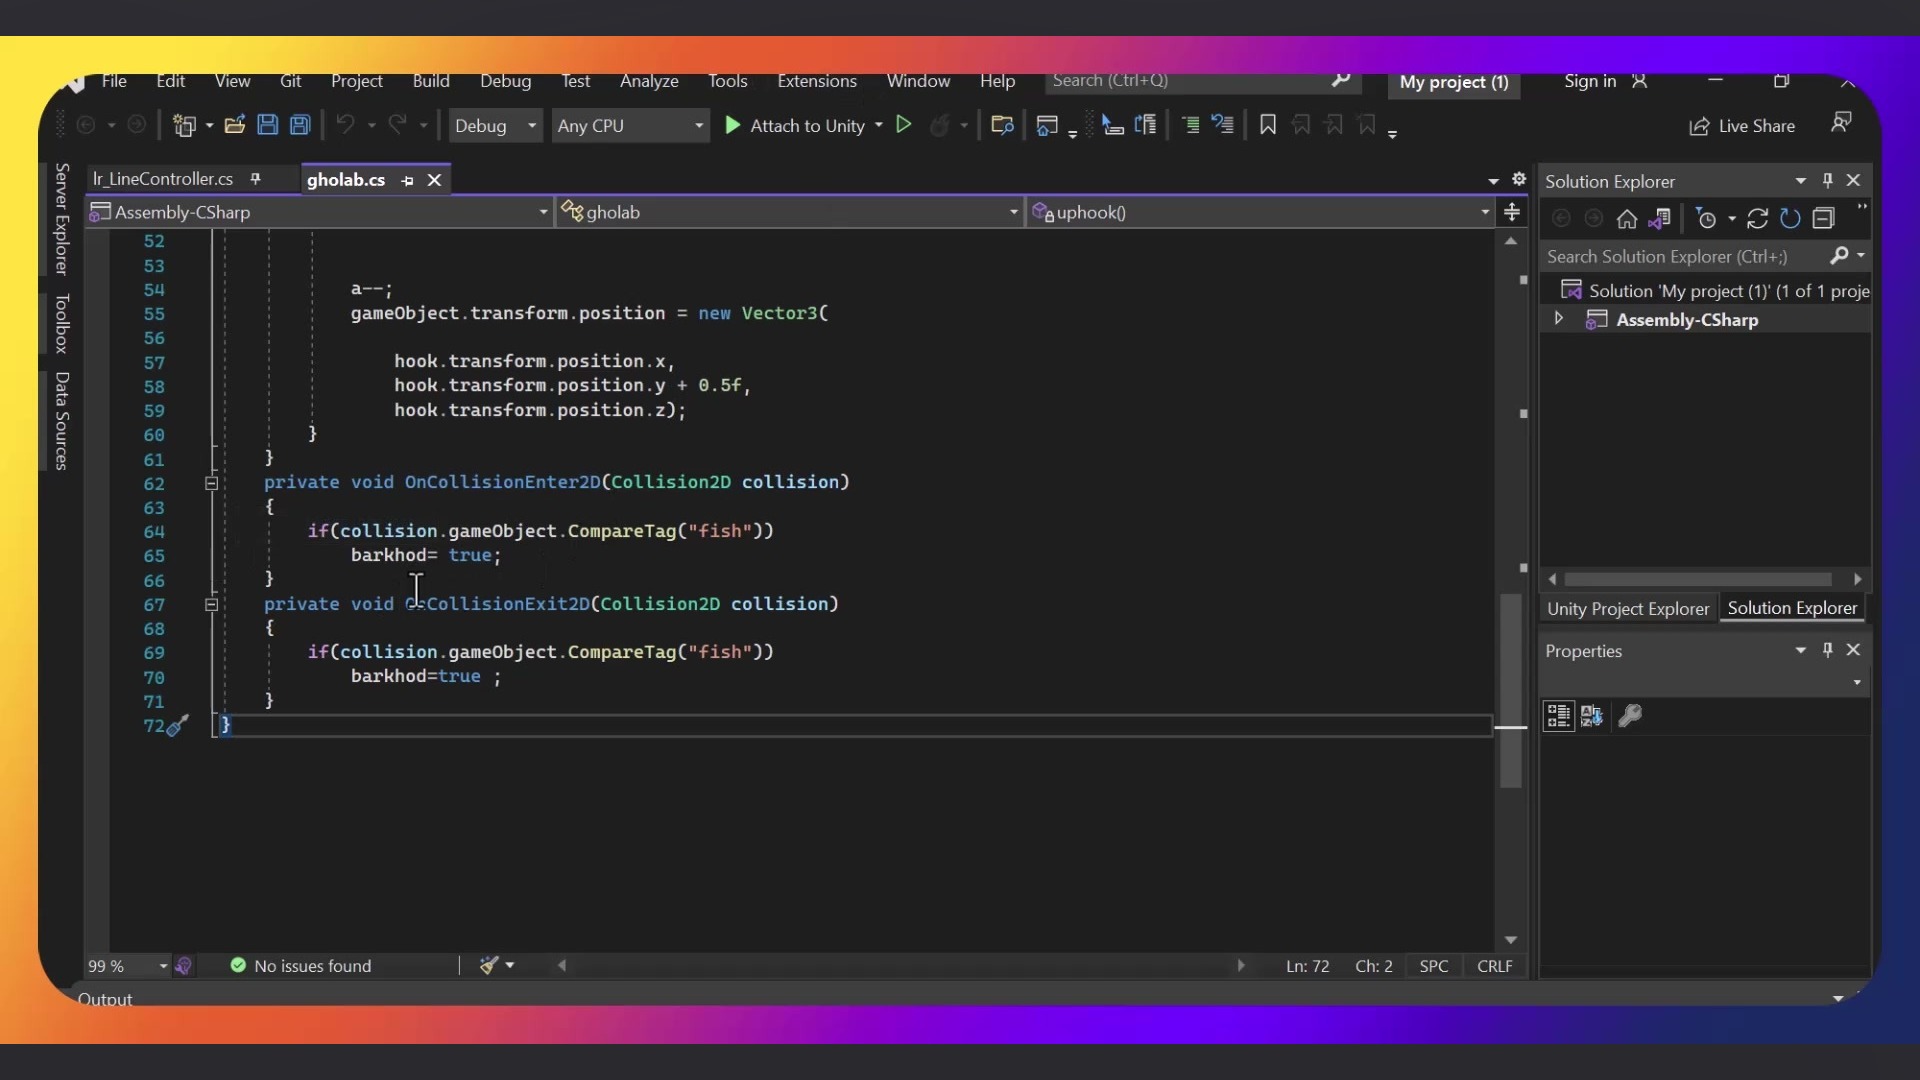Collapse the OnCollisionEnter2D method outline
Image resolution: width=1920 pixels, height=1080 pixels.
(211, 483)
